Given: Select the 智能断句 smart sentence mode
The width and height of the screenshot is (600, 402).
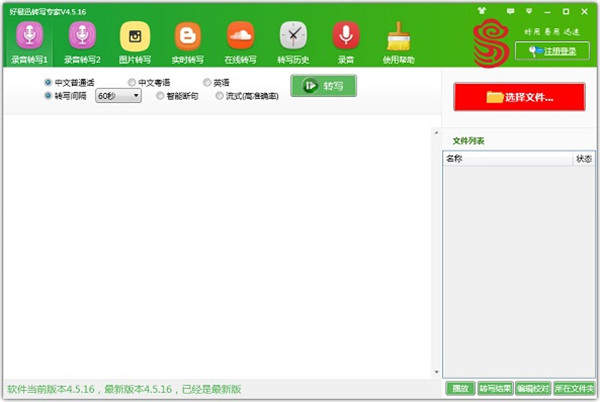Looking at the screenshot, I should (x=177, y=96).
